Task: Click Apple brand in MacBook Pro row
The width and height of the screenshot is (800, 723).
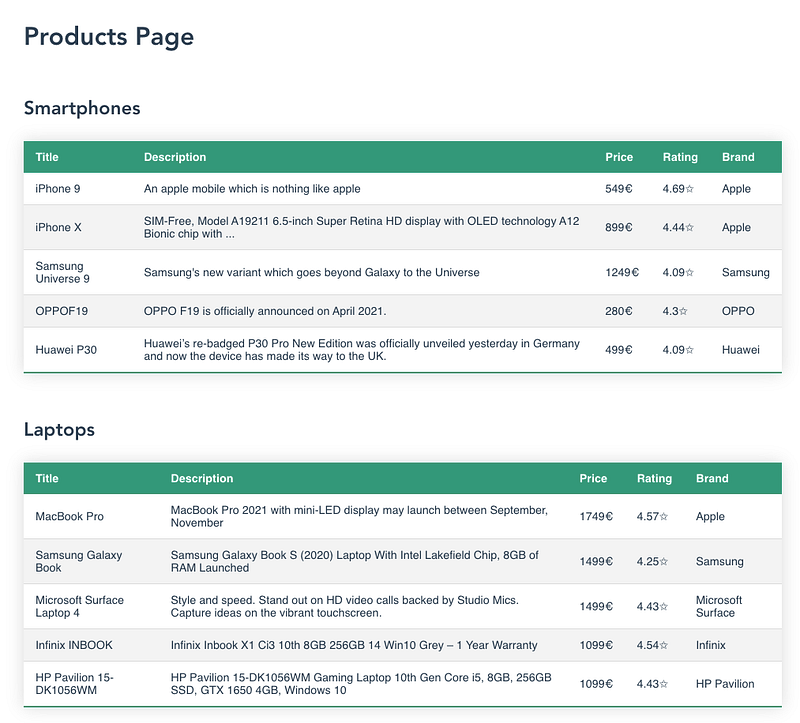Action: pyautogui.click(x=710, y=516)
